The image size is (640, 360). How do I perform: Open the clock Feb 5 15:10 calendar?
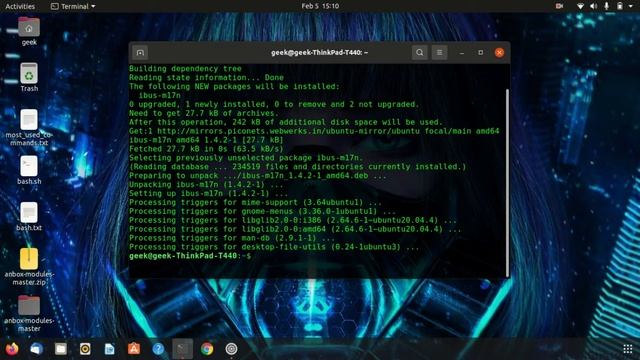point(320,6)
